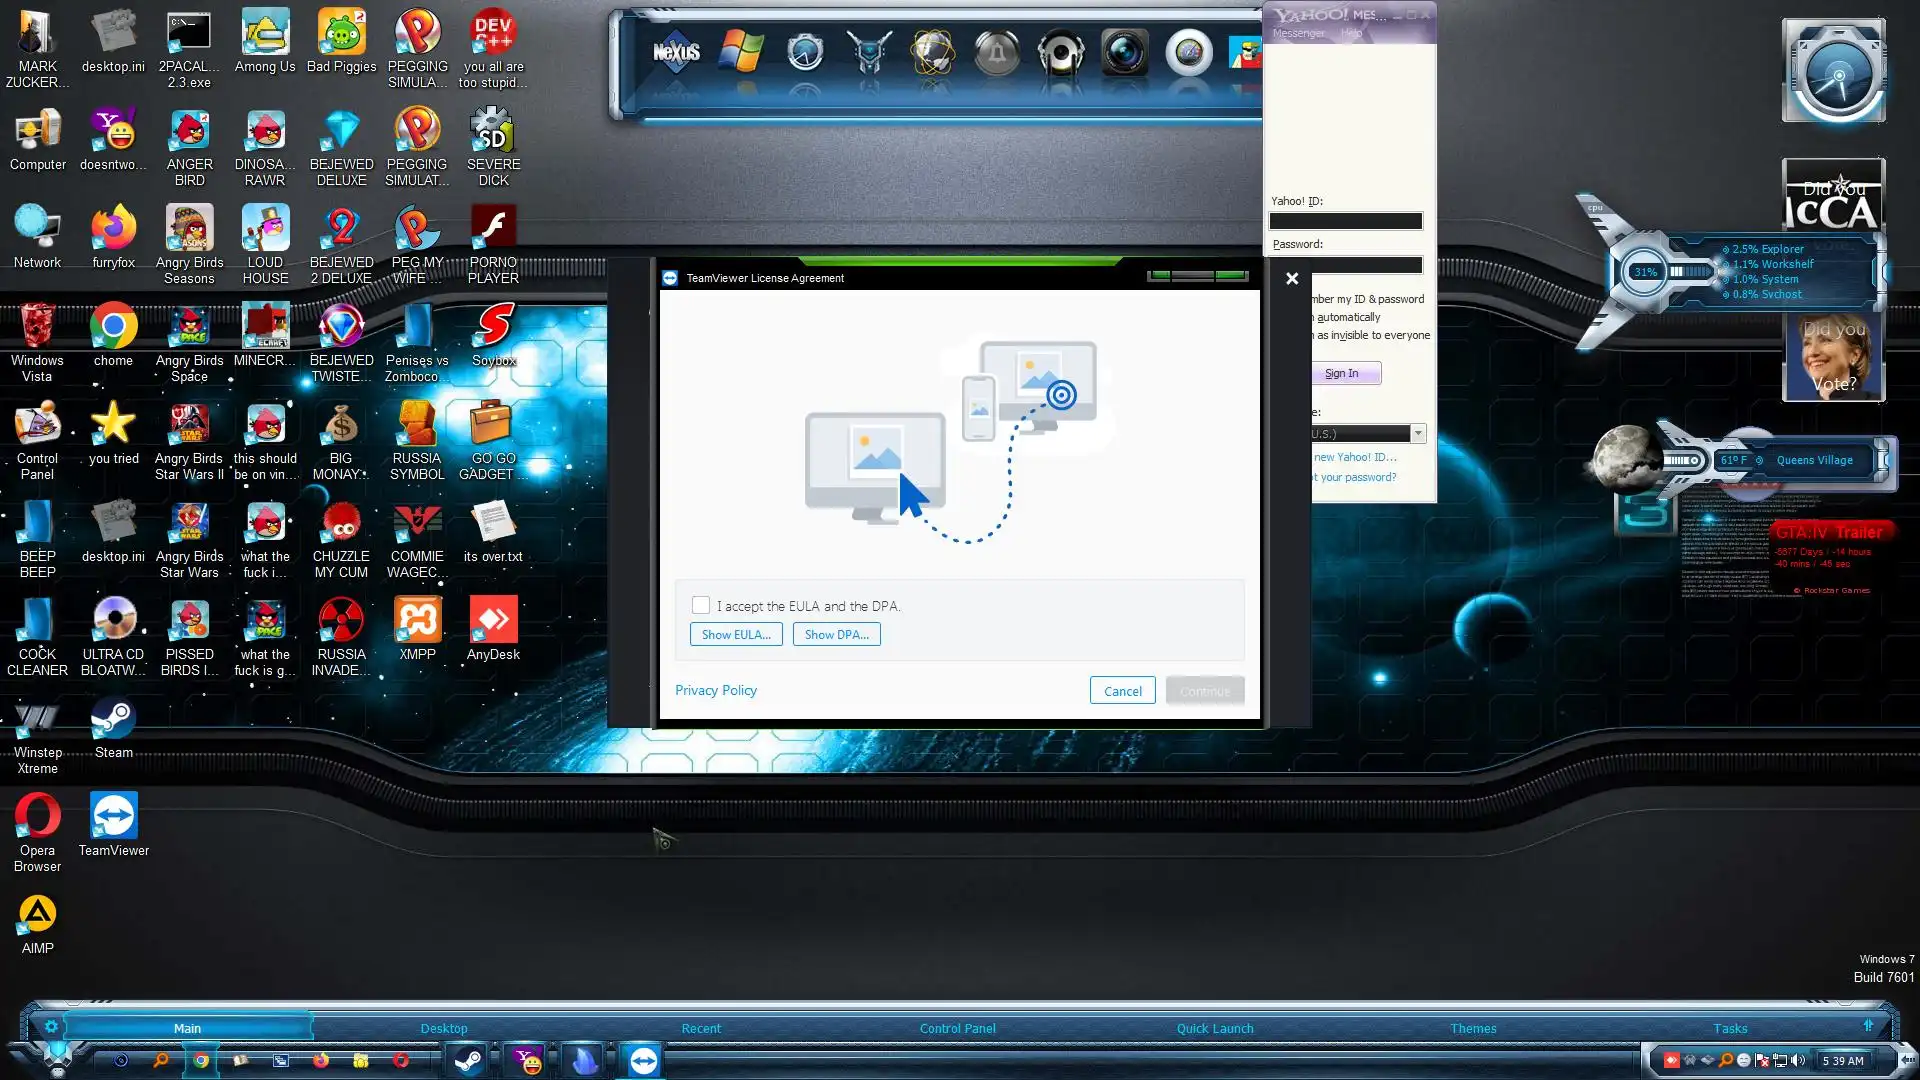The width and height of the screenshot is (1920, 1080).
Task: Switch to the Control Panel tab
Action: tap(957, 1028)
